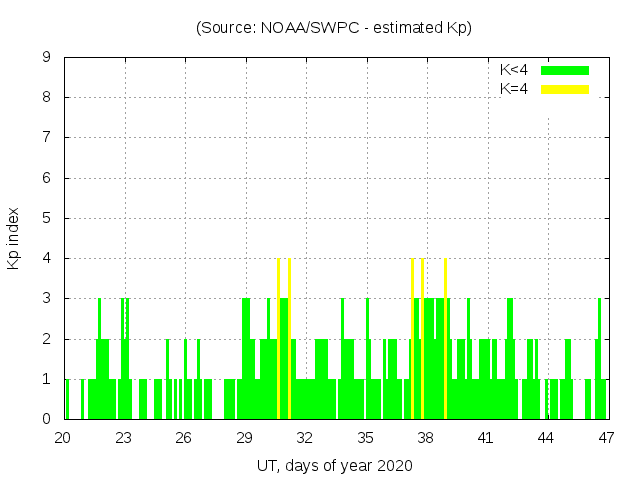Click the K<4 legend text label
Image resolution: width=640 pixels, height=480 pixels.
514,70
